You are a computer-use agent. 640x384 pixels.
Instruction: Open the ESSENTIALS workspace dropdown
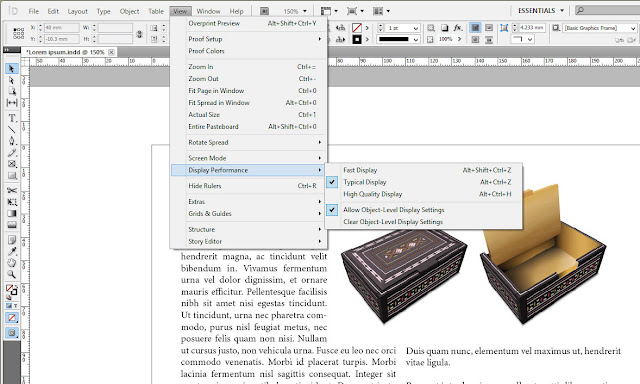541,11
